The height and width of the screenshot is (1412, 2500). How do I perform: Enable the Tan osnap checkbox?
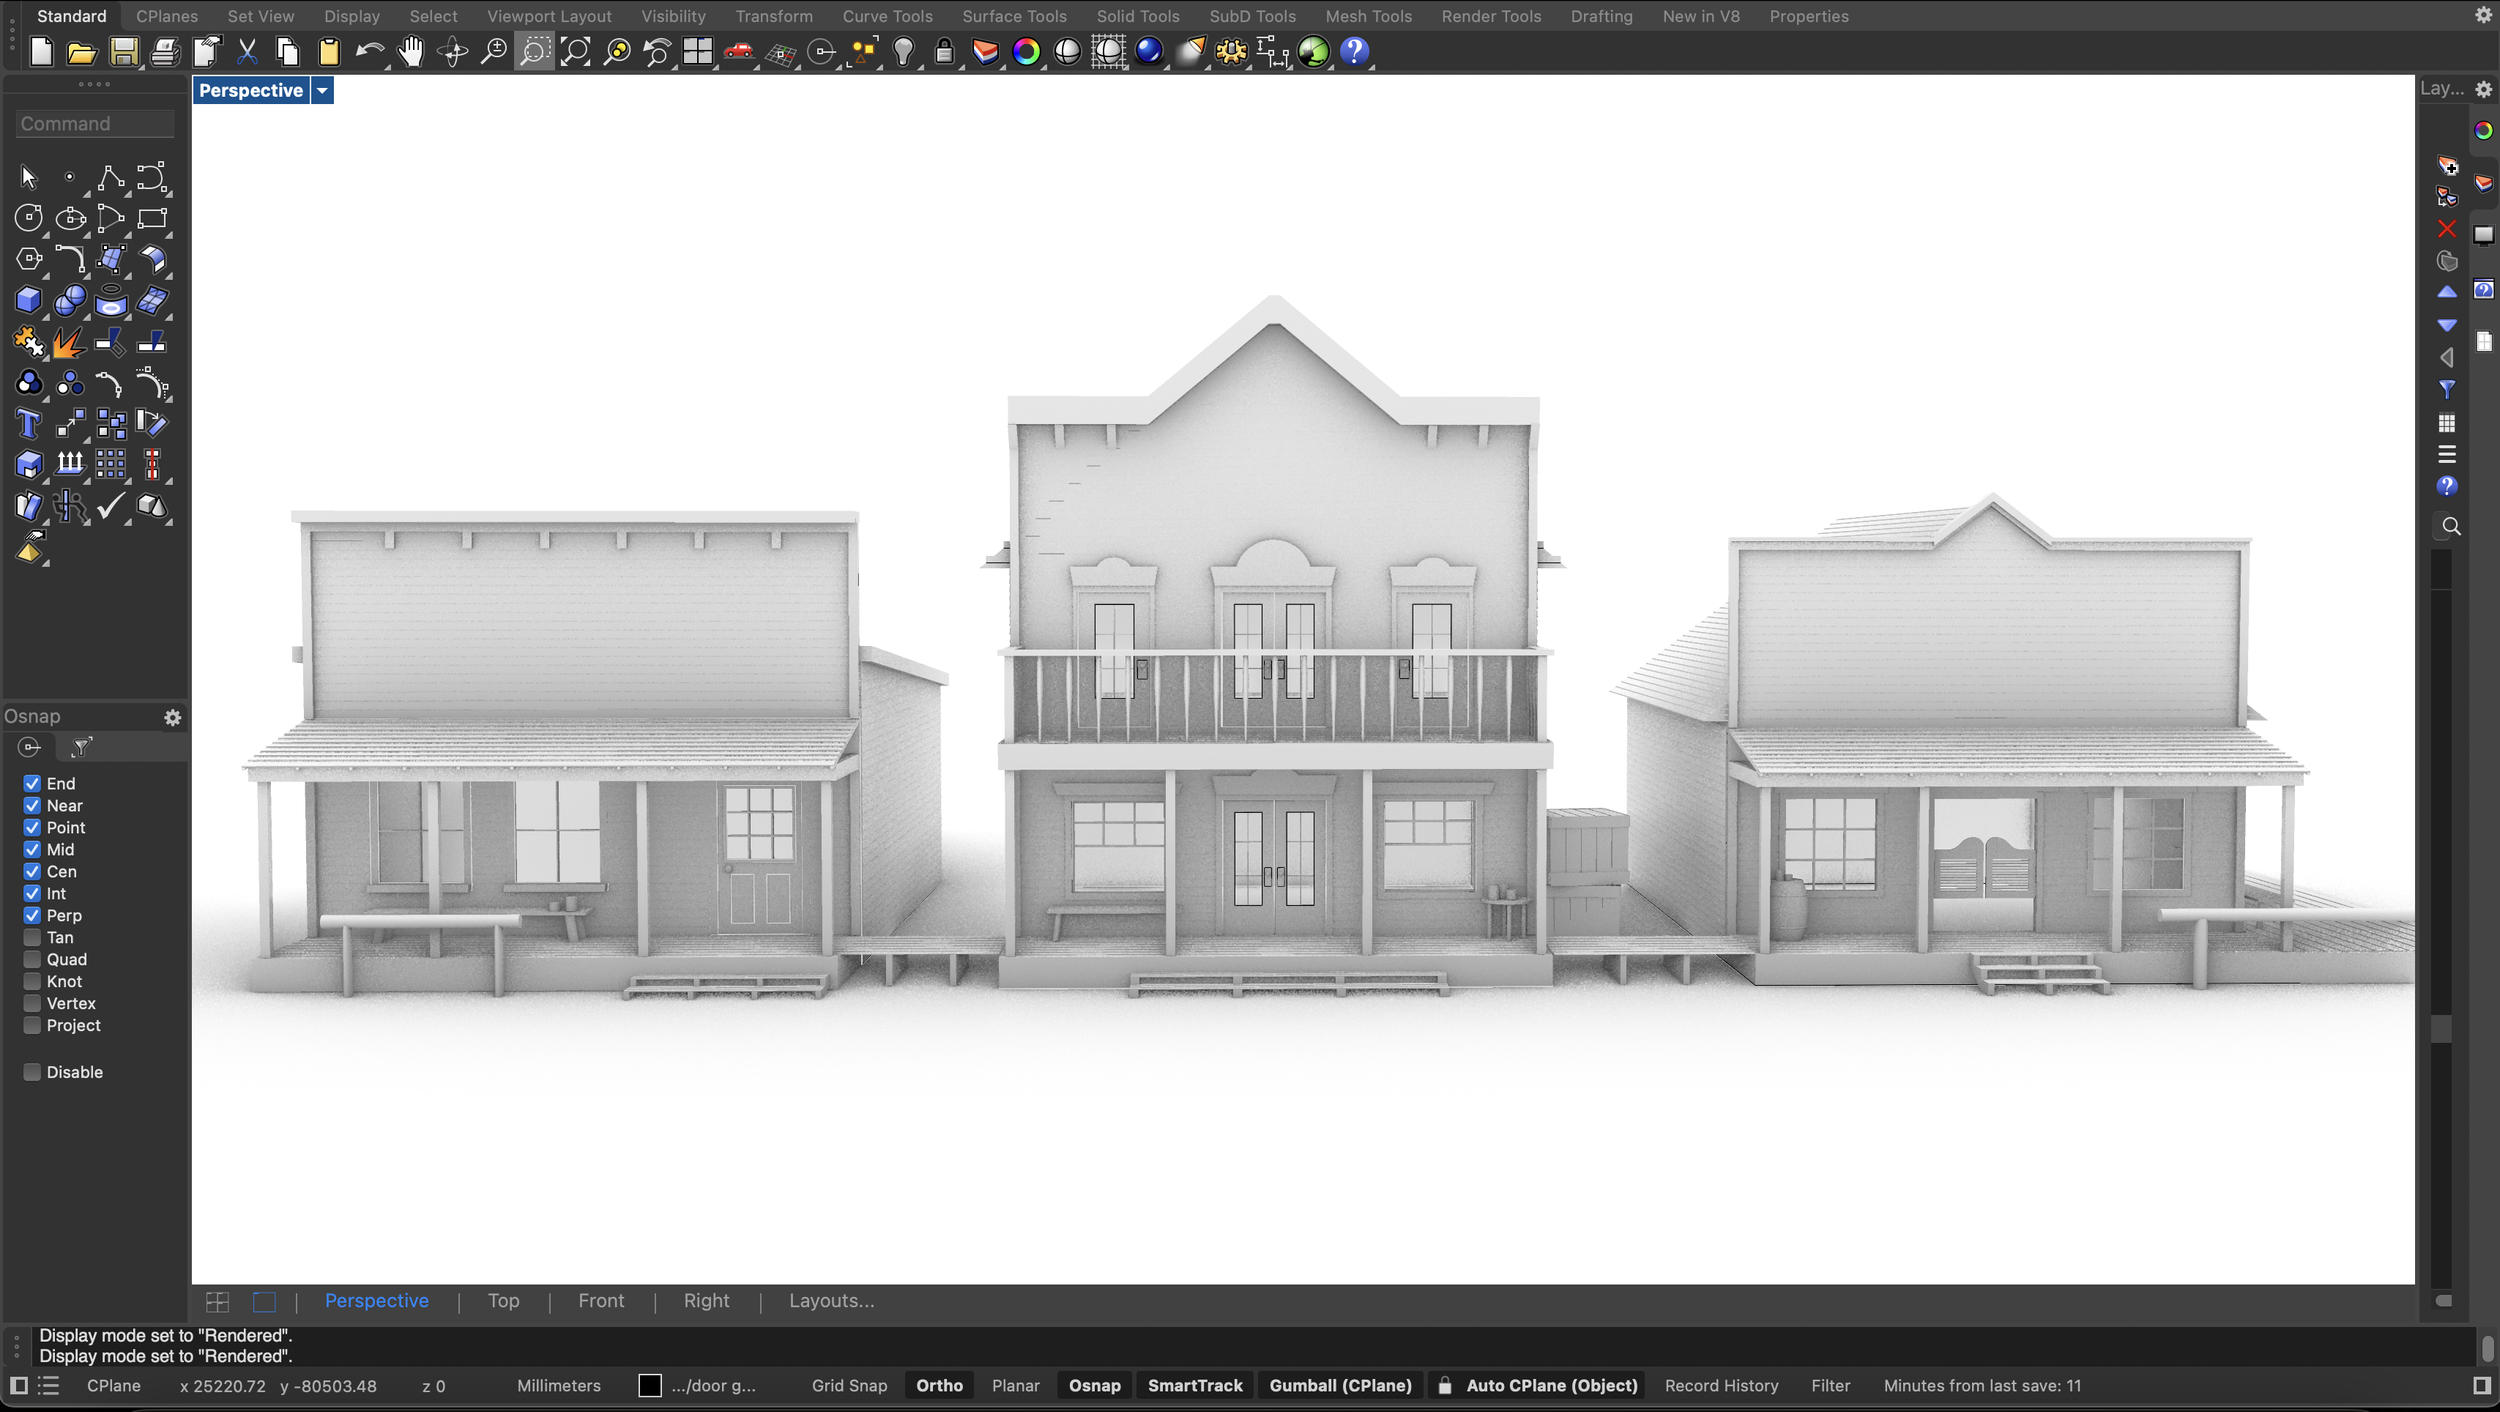[x=32, y=938]
